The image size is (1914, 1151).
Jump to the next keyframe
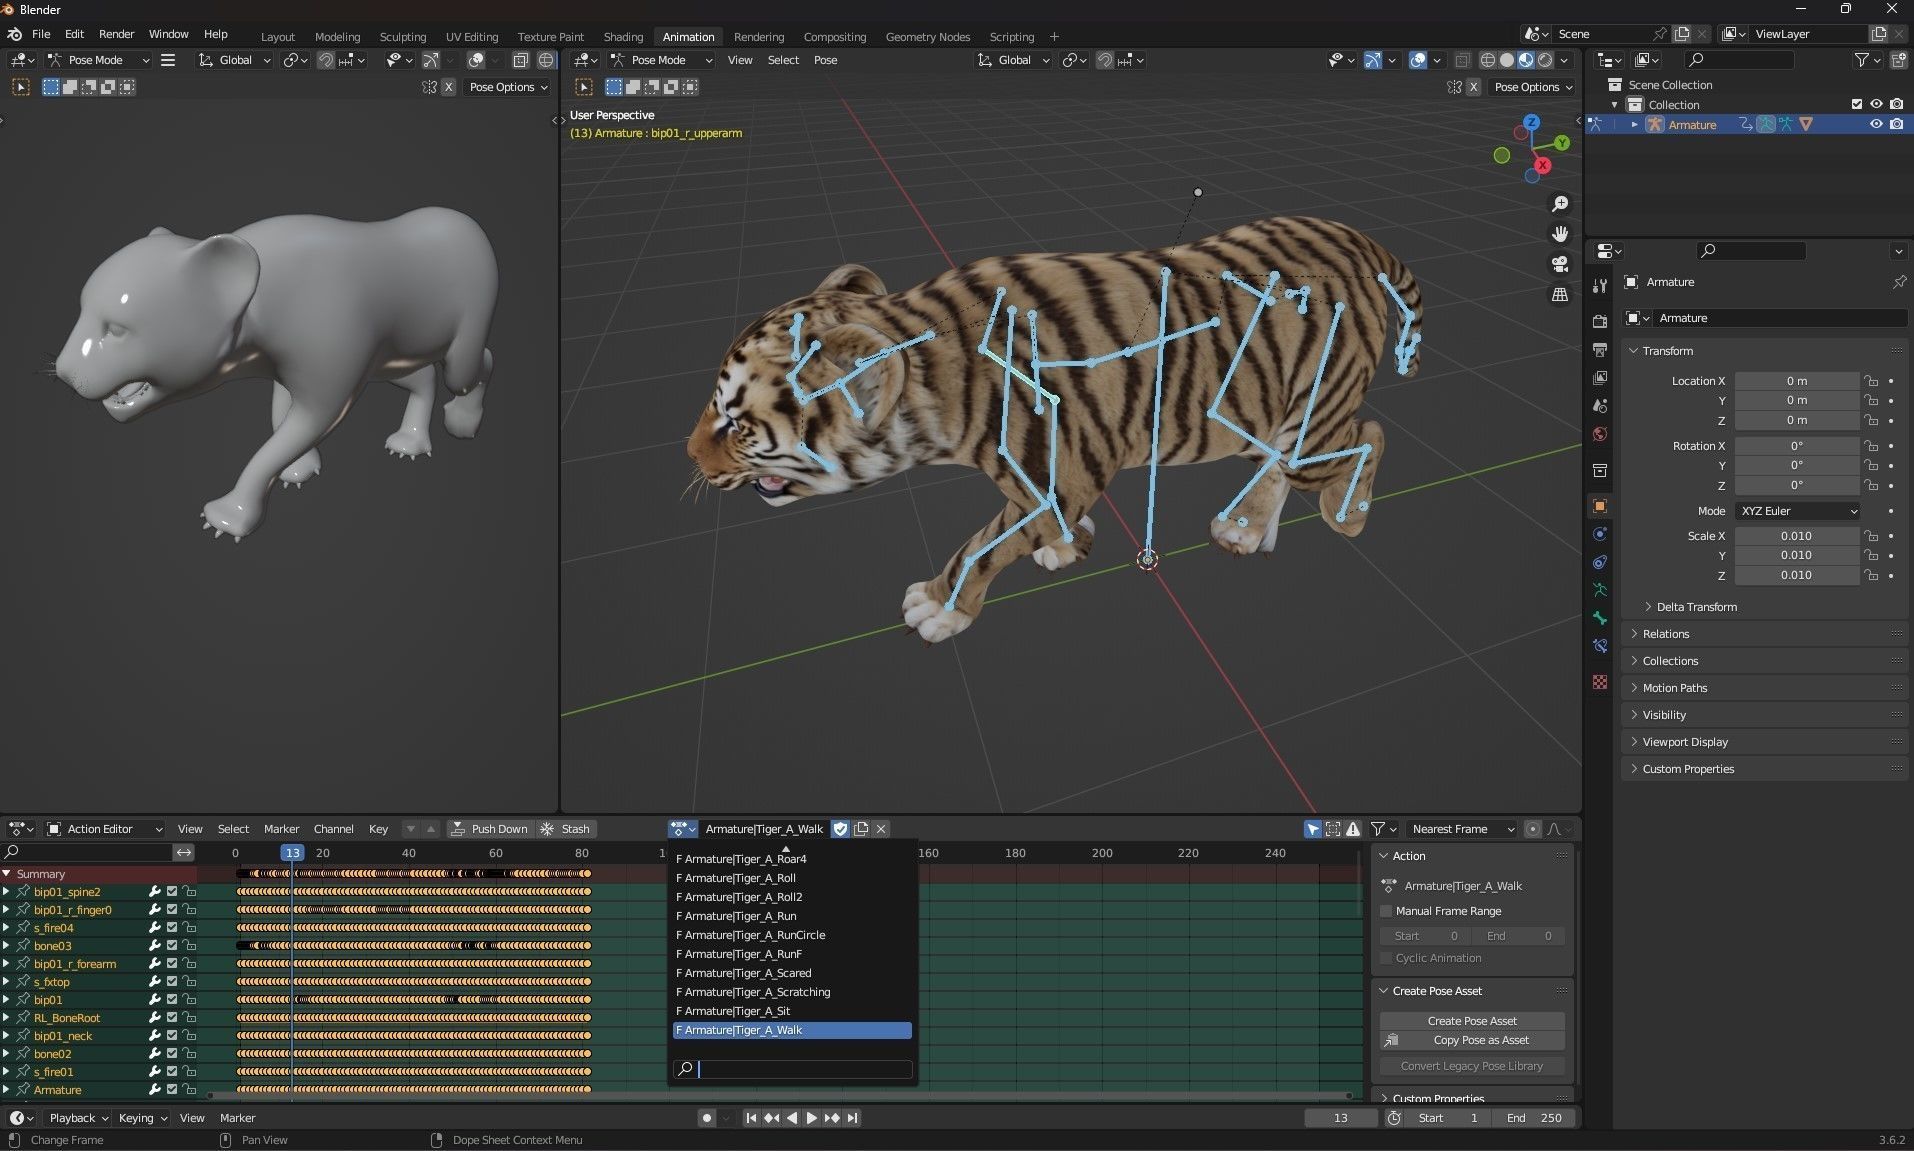(x=832, y=1118)
